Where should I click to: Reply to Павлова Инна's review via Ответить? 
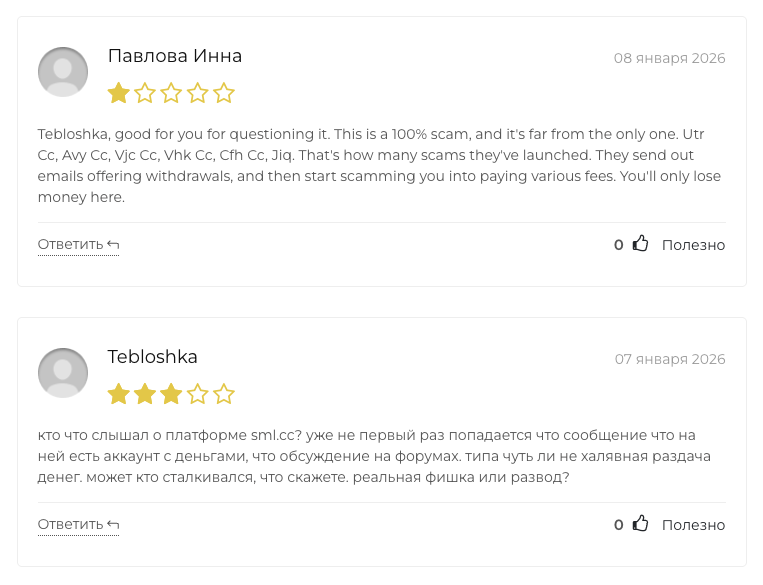coord(78,245)
